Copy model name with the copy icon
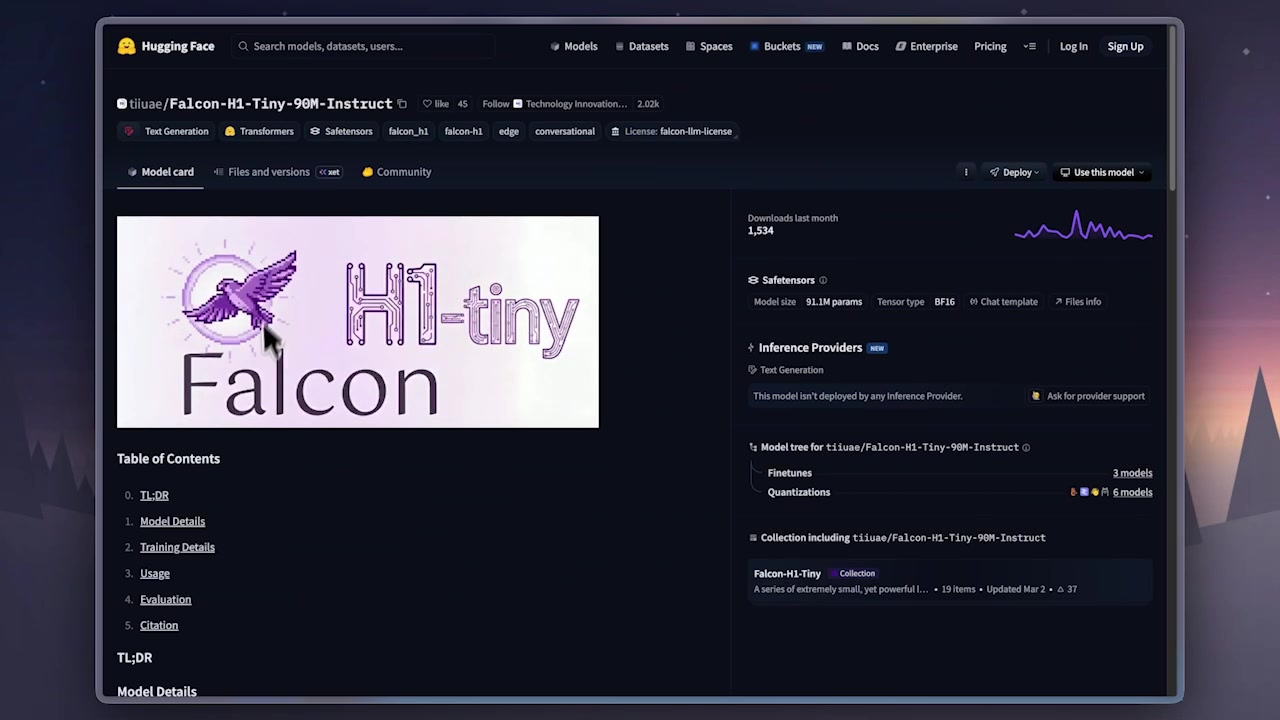The width and height of the screenshot is (1280, 720). pyautogui.click(x=402, y=104)
